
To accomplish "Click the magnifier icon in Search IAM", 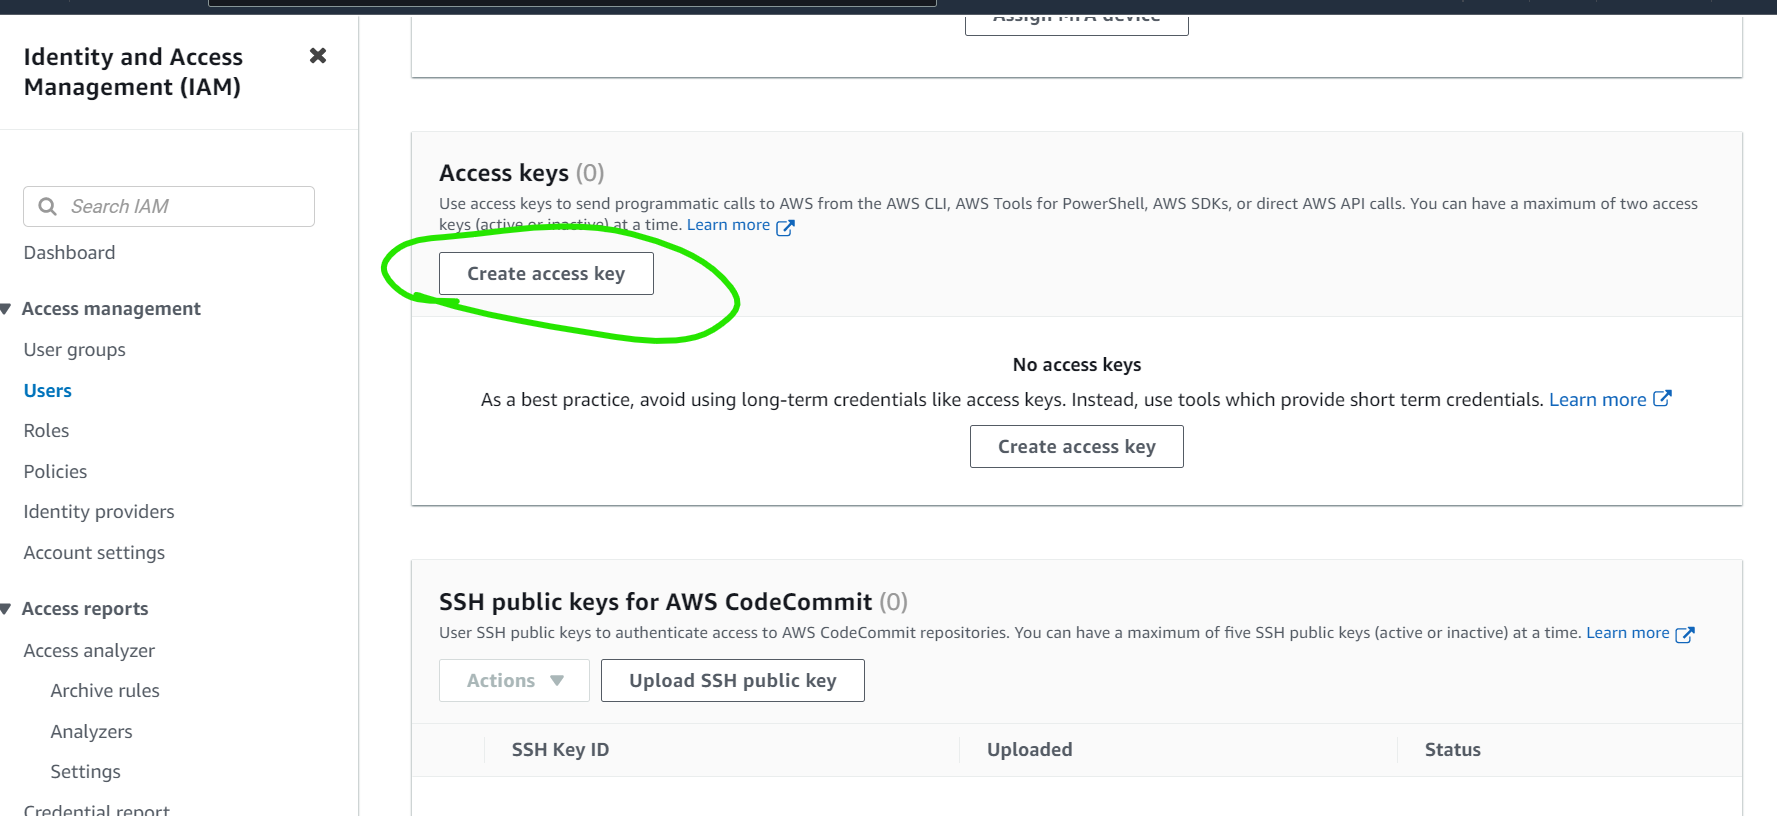I will [x=47, y=206].
